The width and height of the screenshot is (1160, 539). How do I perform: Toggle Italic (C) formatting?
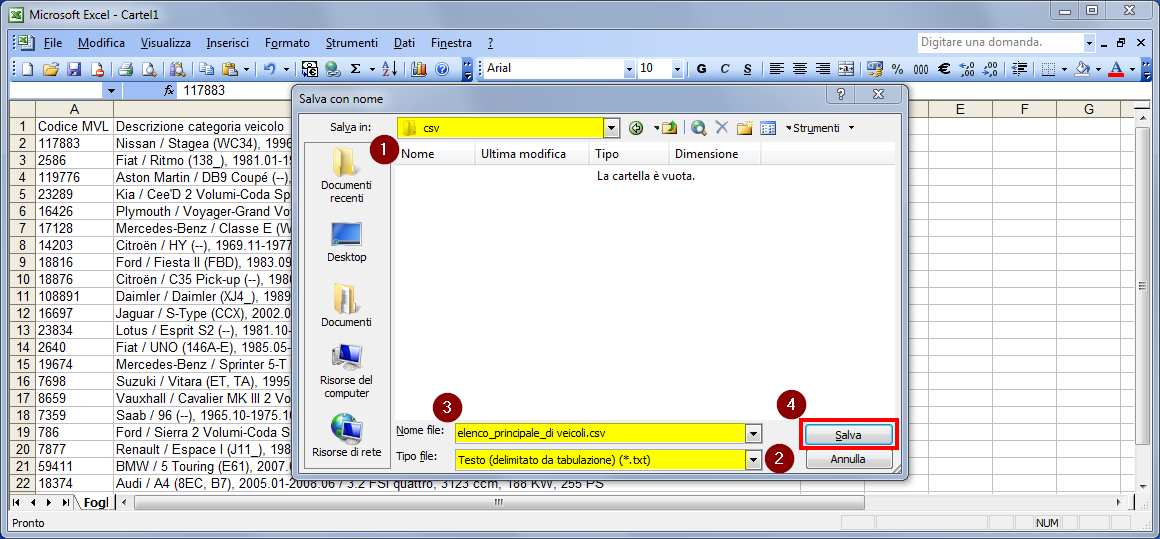[725, 69]
